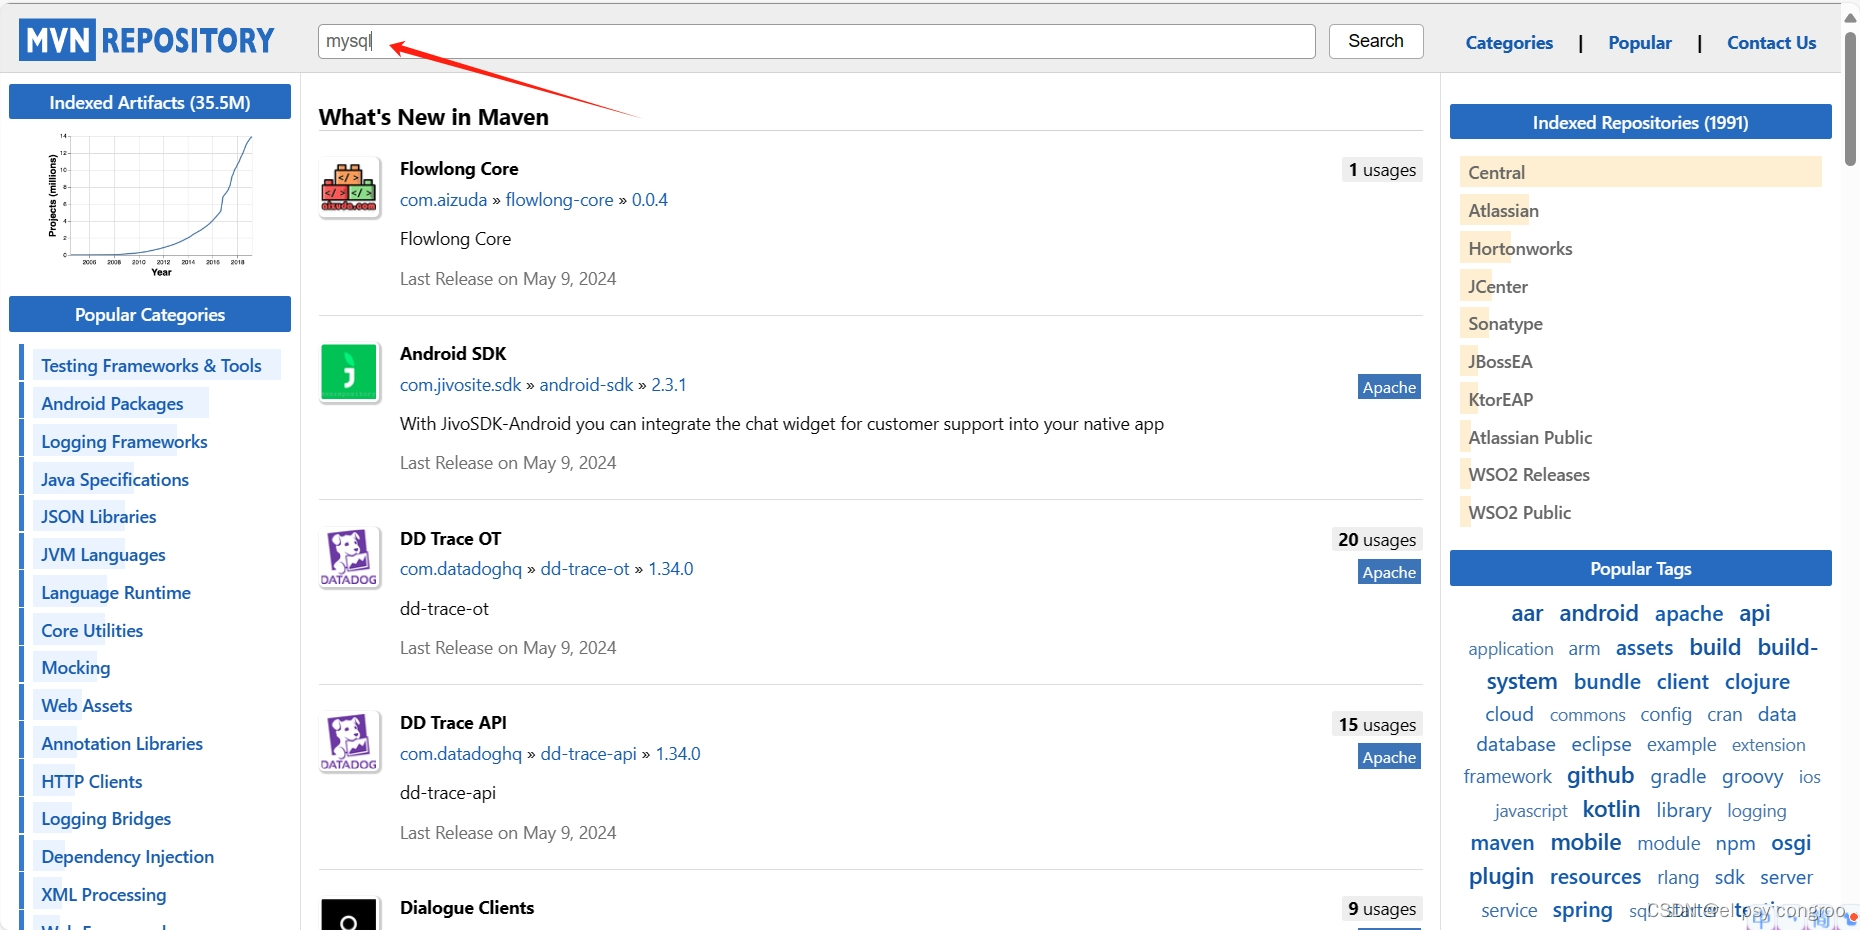
Task: Click the DD Trace OT Datadog icon
Action: (x=349, y=557)
